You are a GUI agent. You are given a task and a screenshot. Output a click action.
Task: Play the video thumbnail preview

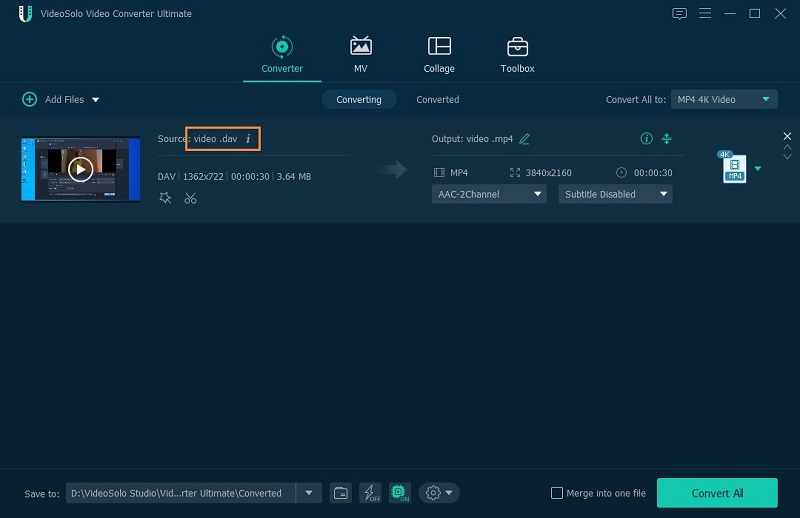pyautogui.click(x=81, y=169)
